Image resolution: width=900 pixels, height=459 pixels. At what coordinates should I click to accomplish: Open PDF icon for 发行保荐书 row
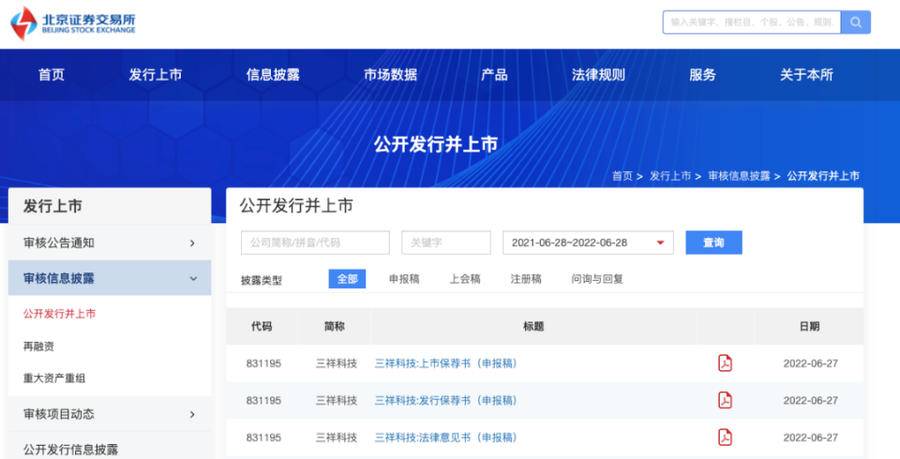click(725, 400)
